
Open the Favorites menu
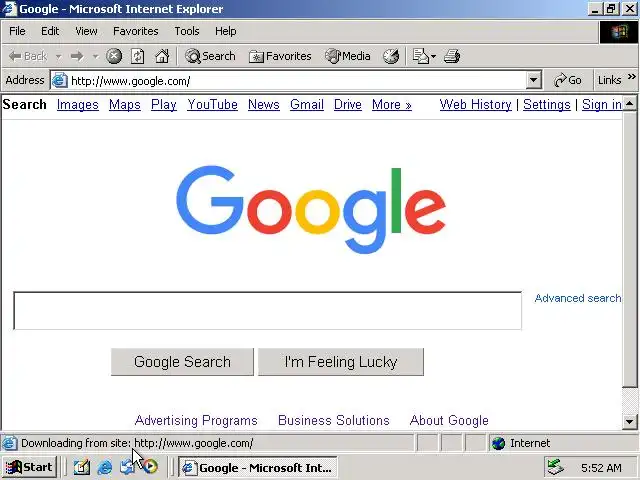136,31
